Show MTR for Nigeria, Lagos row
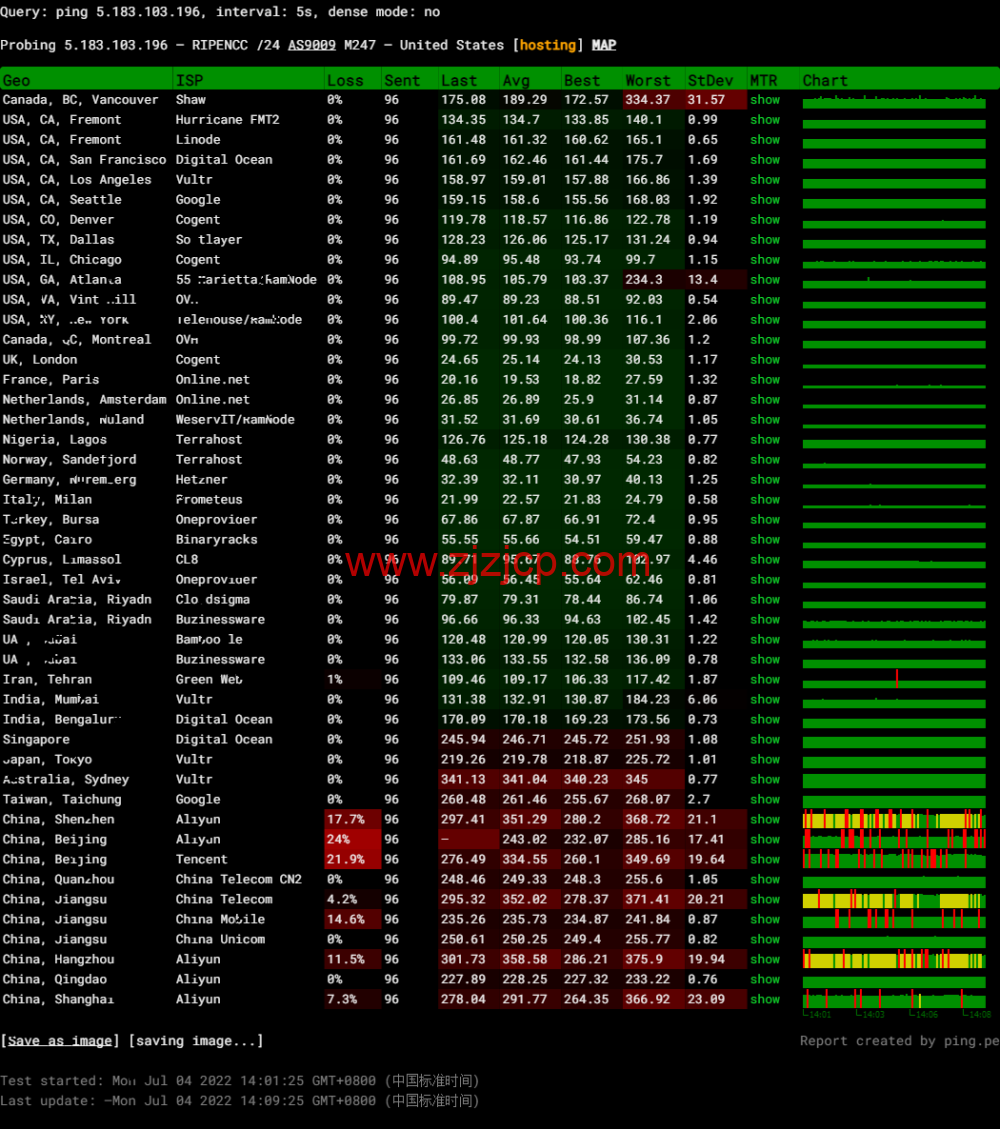 765,440
